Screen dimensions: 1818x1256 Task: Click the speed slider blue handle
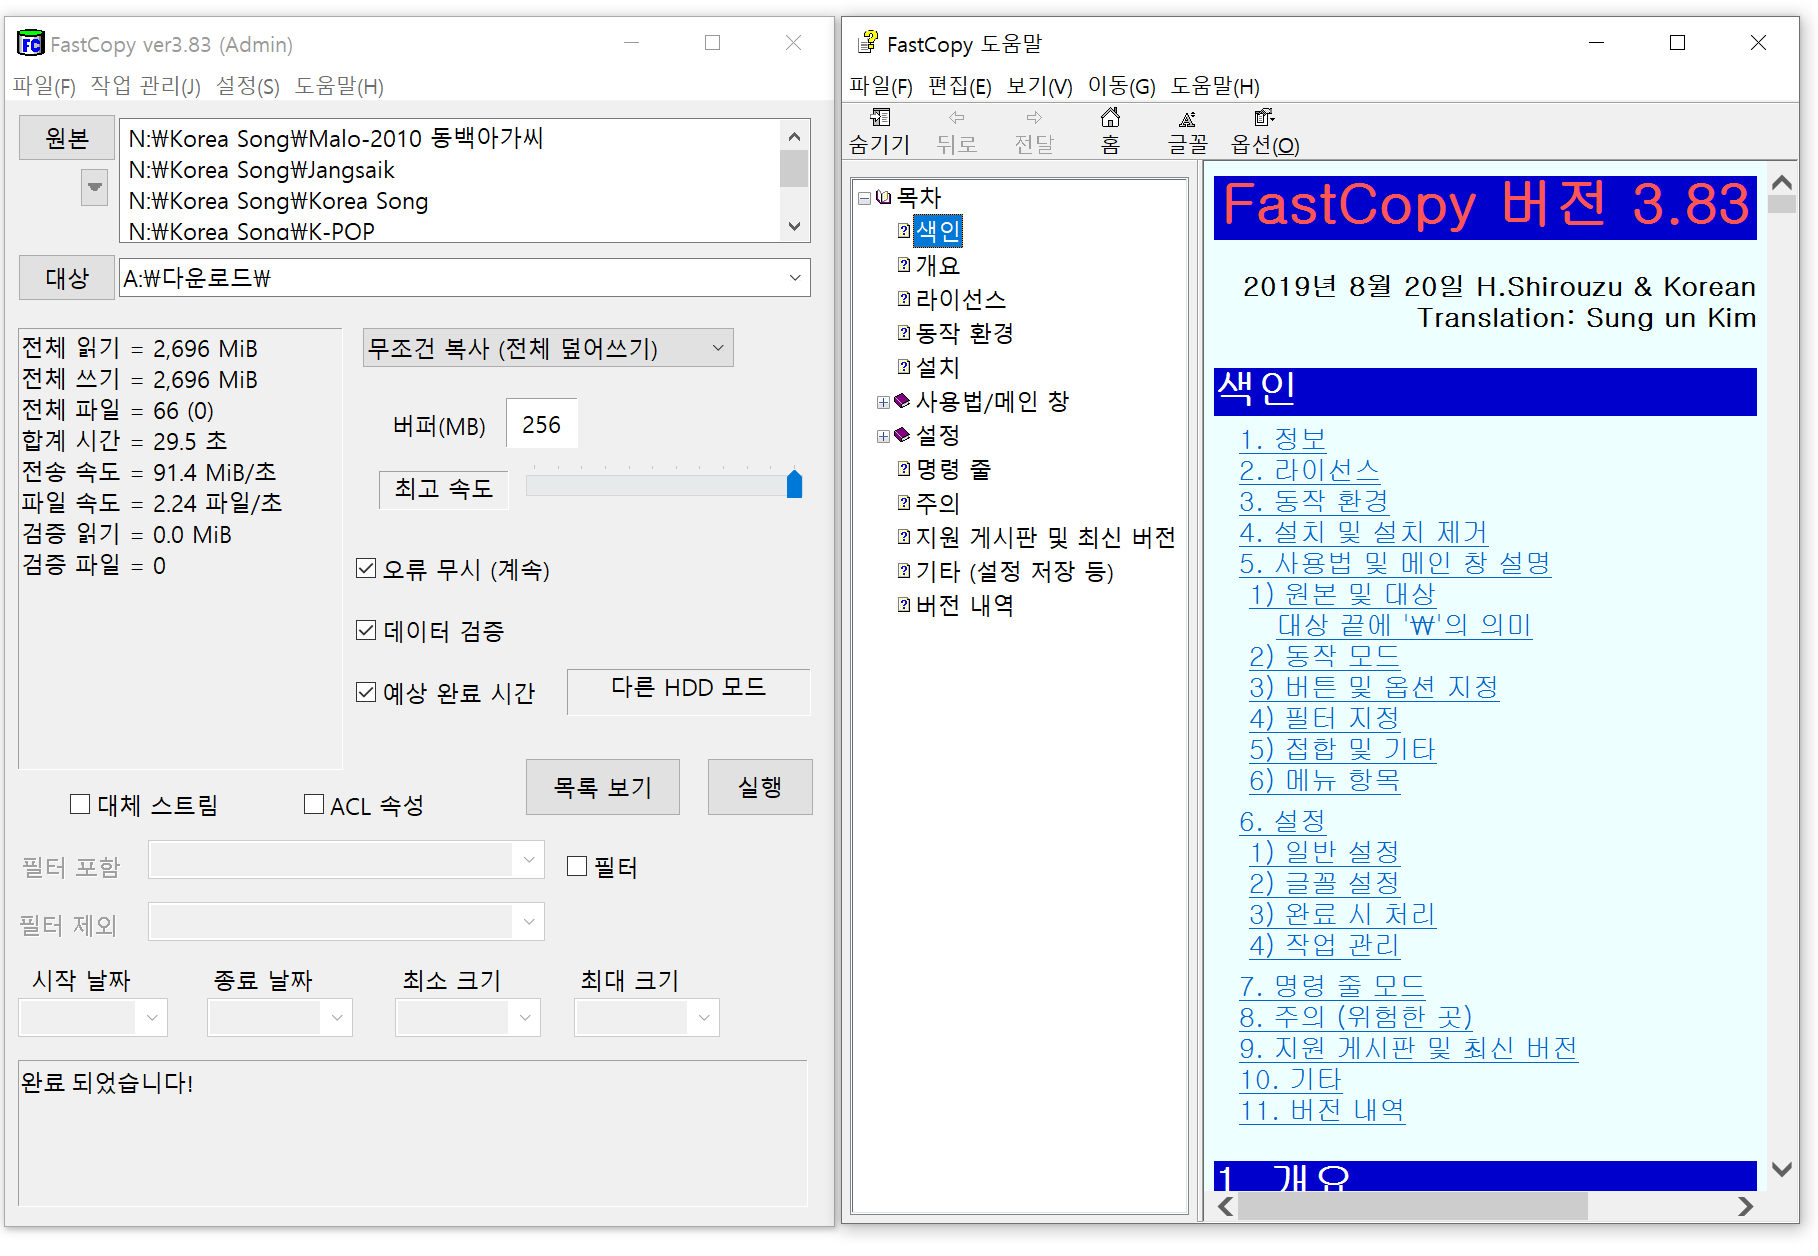coord(794,484)
